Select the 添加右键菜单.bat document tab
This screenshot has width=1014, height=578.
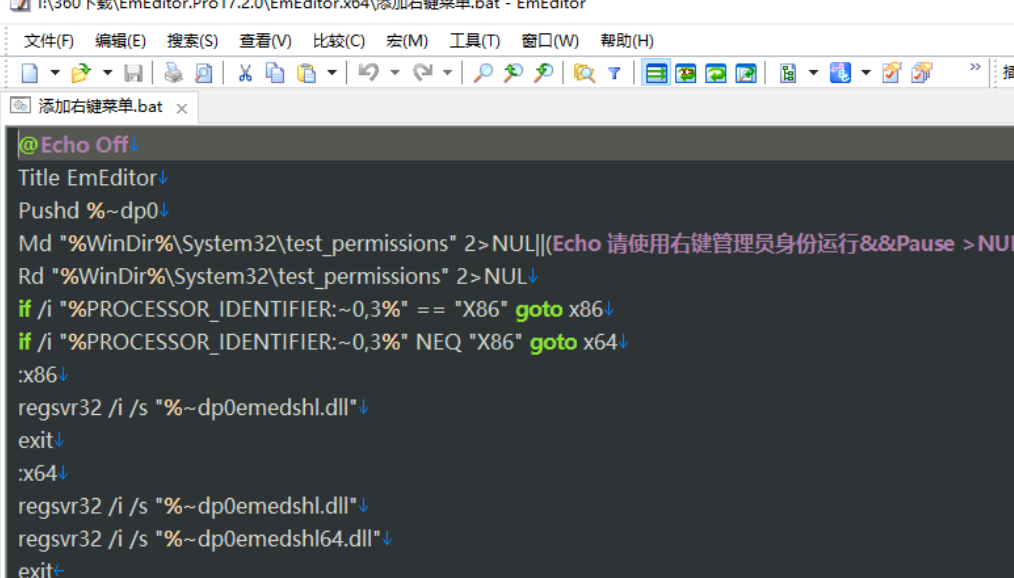(100, 107)
